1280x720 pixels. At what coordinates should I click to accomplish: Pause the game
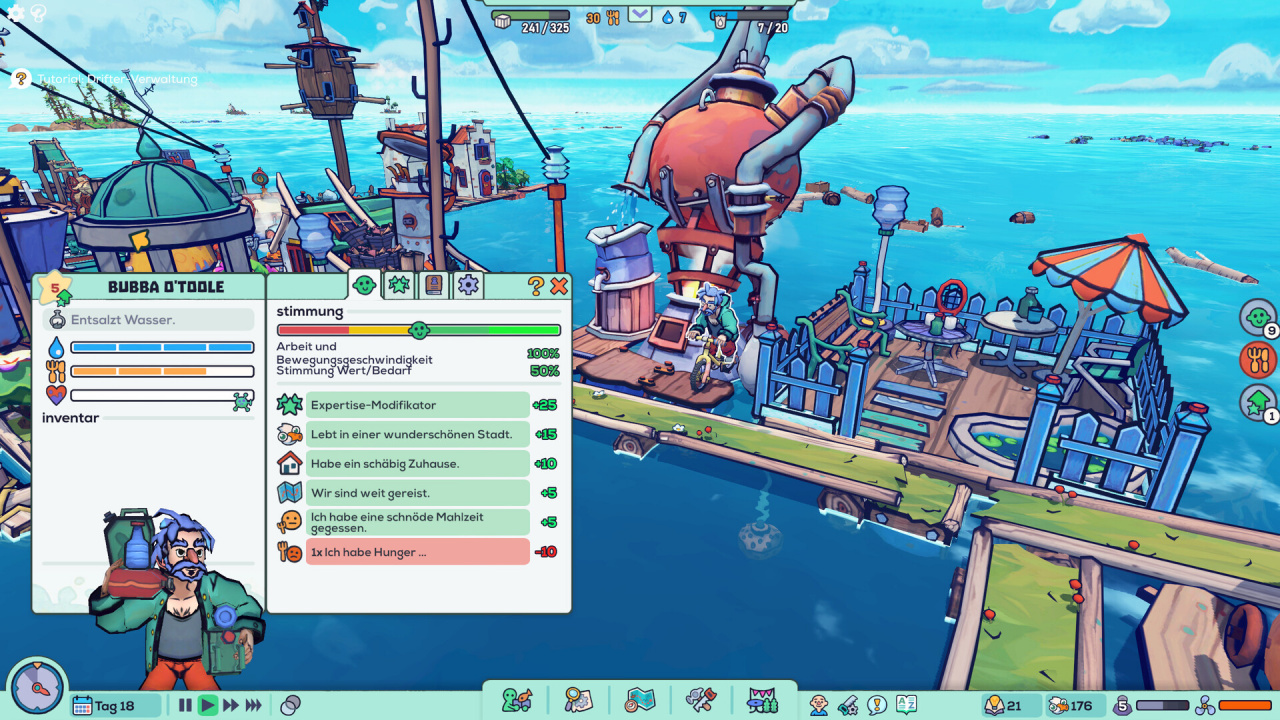(185, 705)
